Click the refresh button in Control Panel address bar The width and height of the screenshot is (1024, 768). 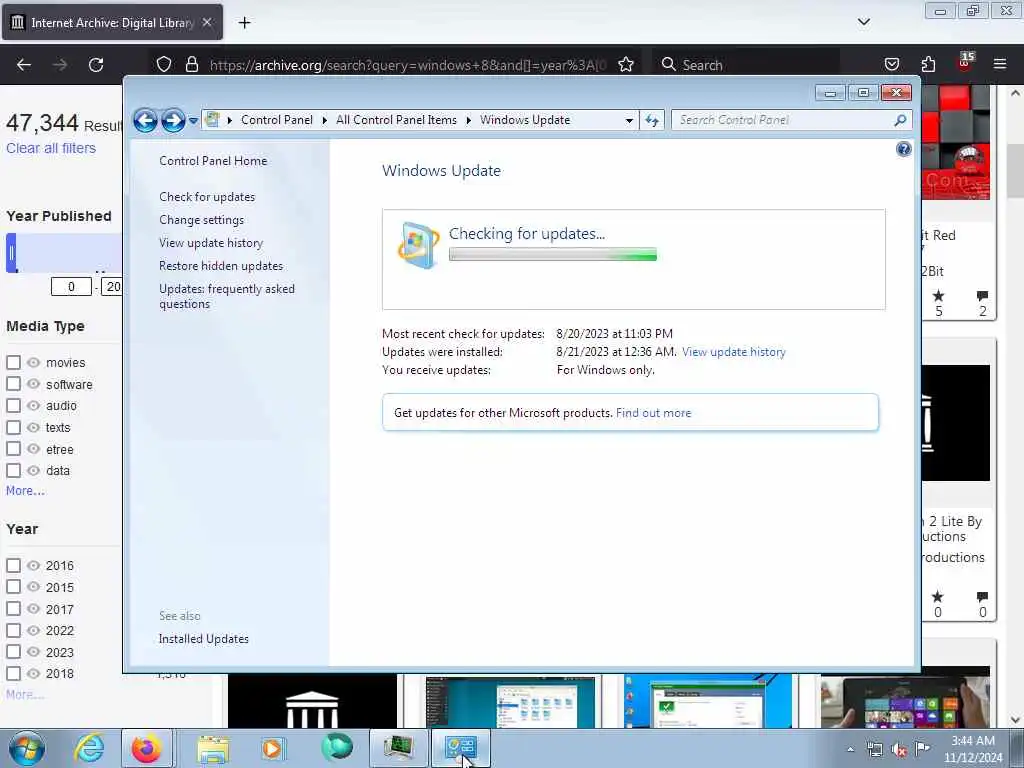point(652,120)
